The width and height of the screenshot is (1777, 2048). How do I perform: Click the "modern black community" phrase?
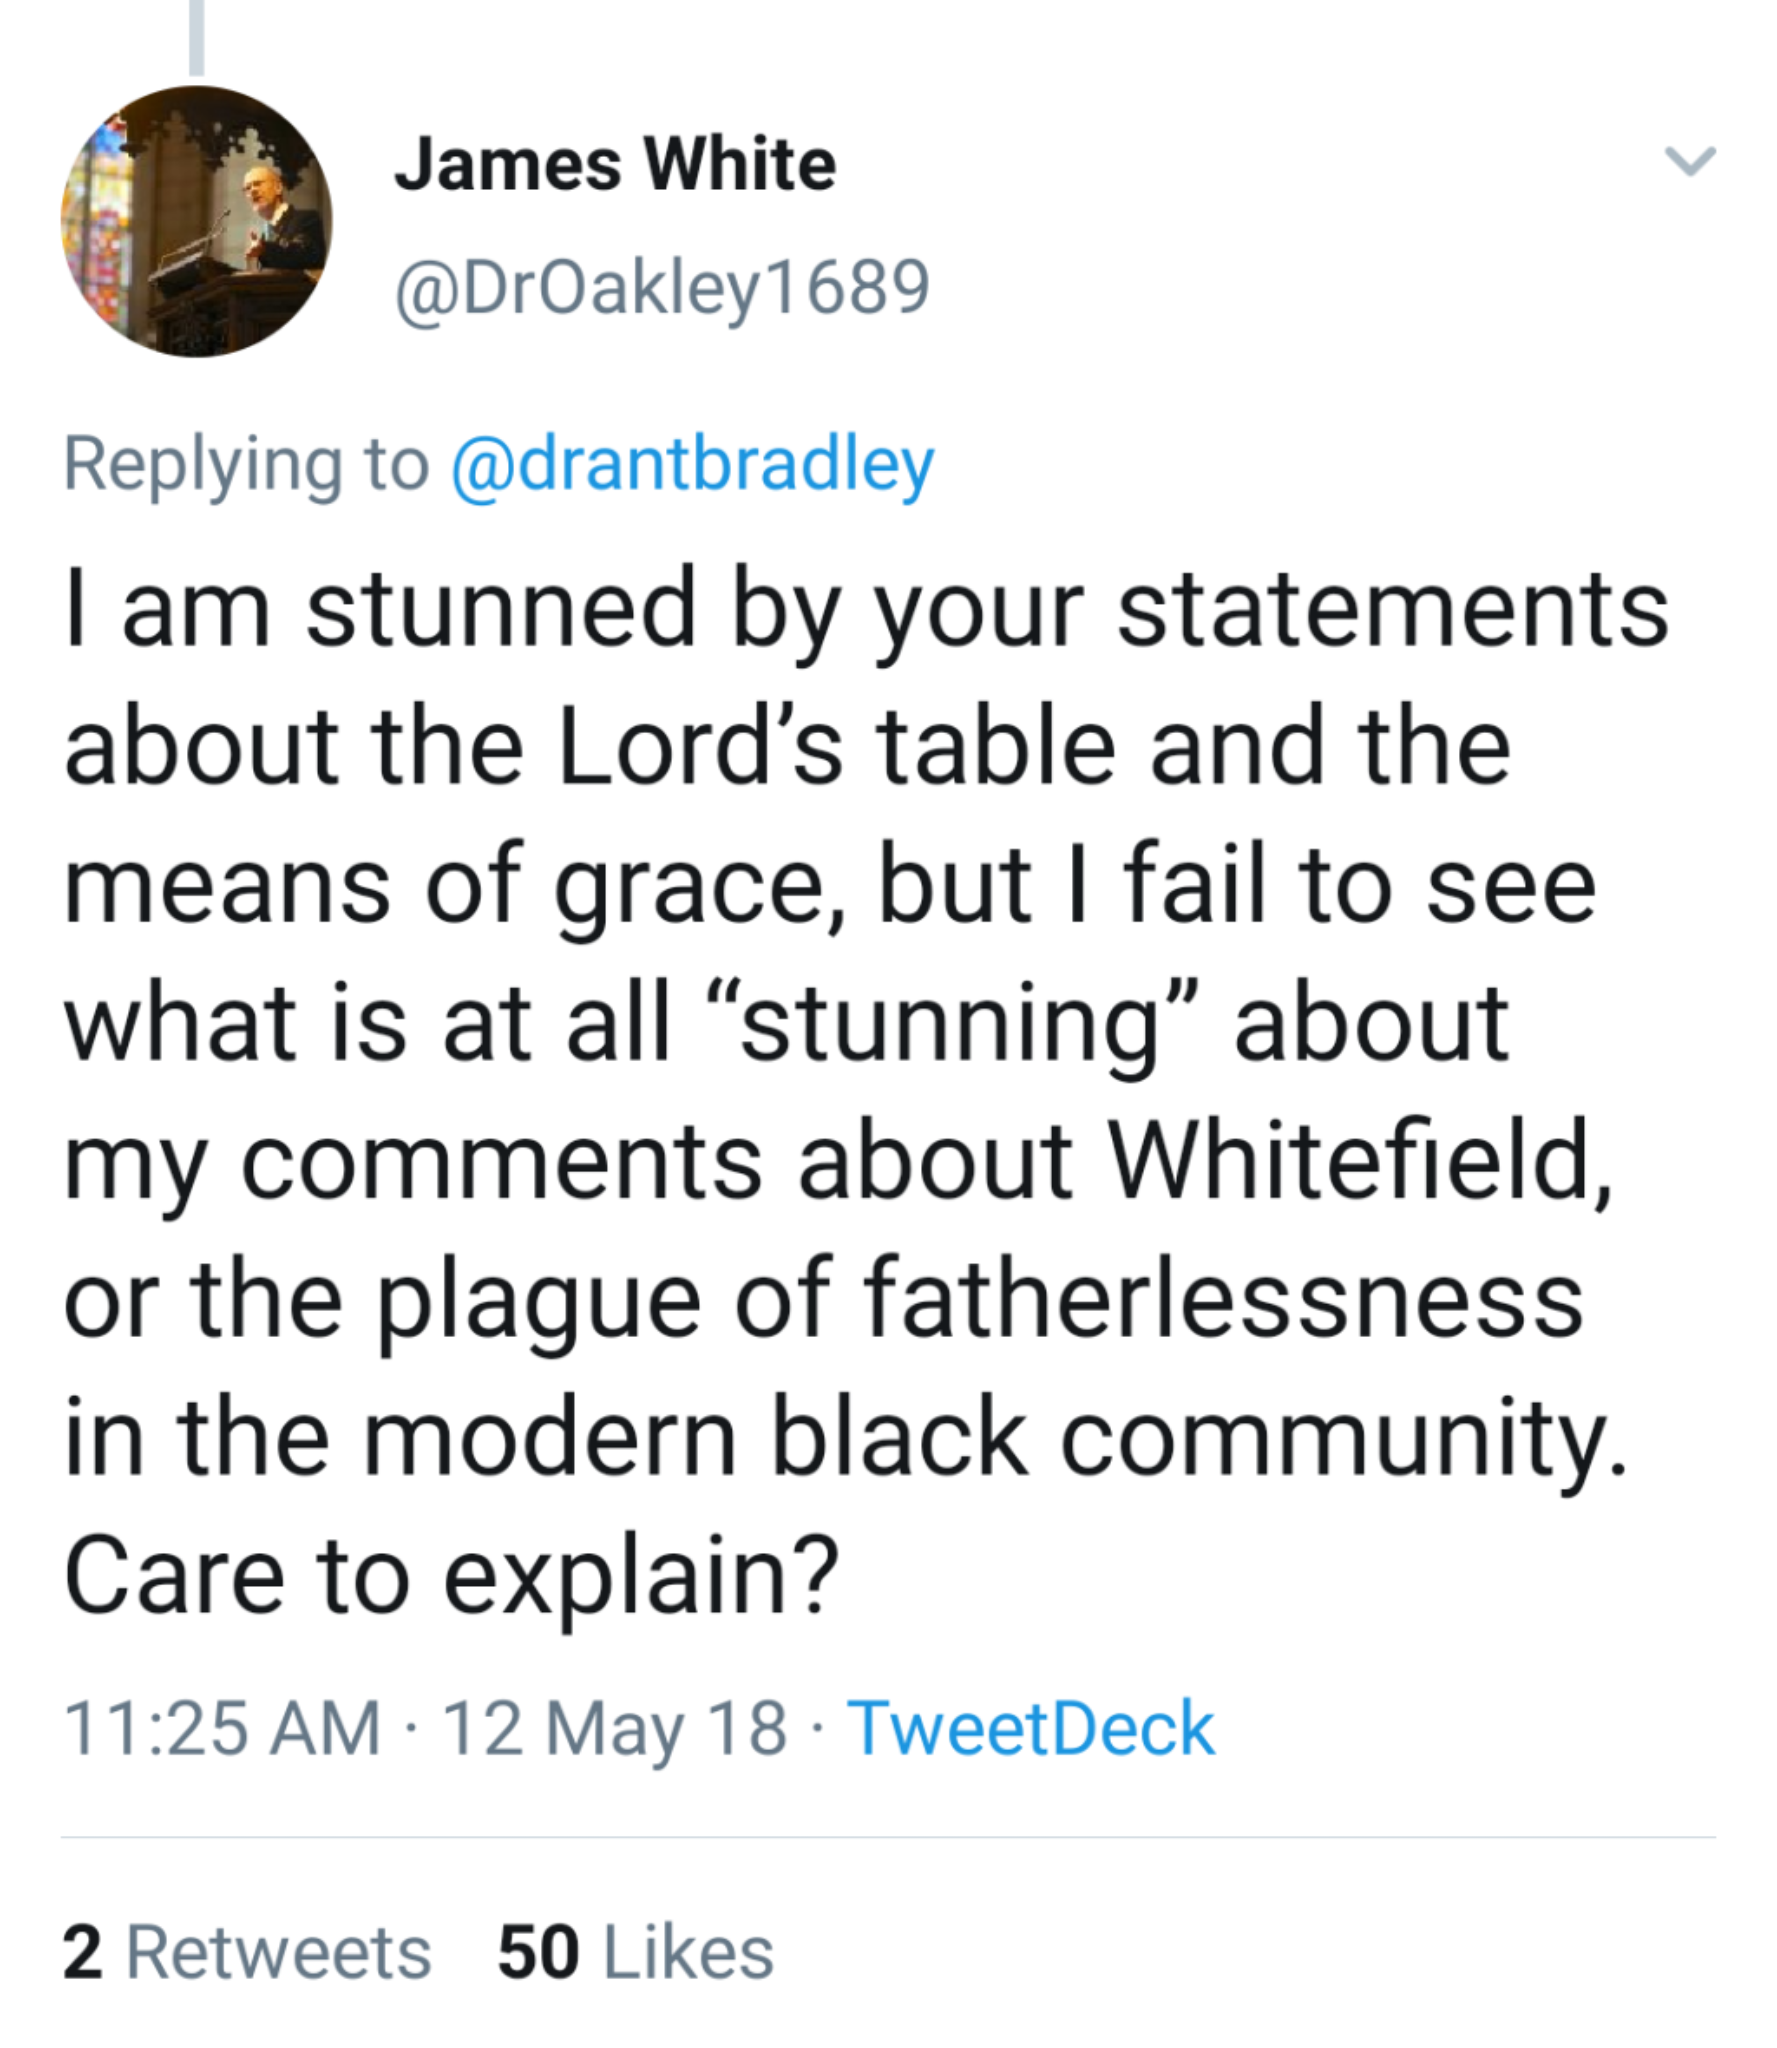click(995, 1437)
